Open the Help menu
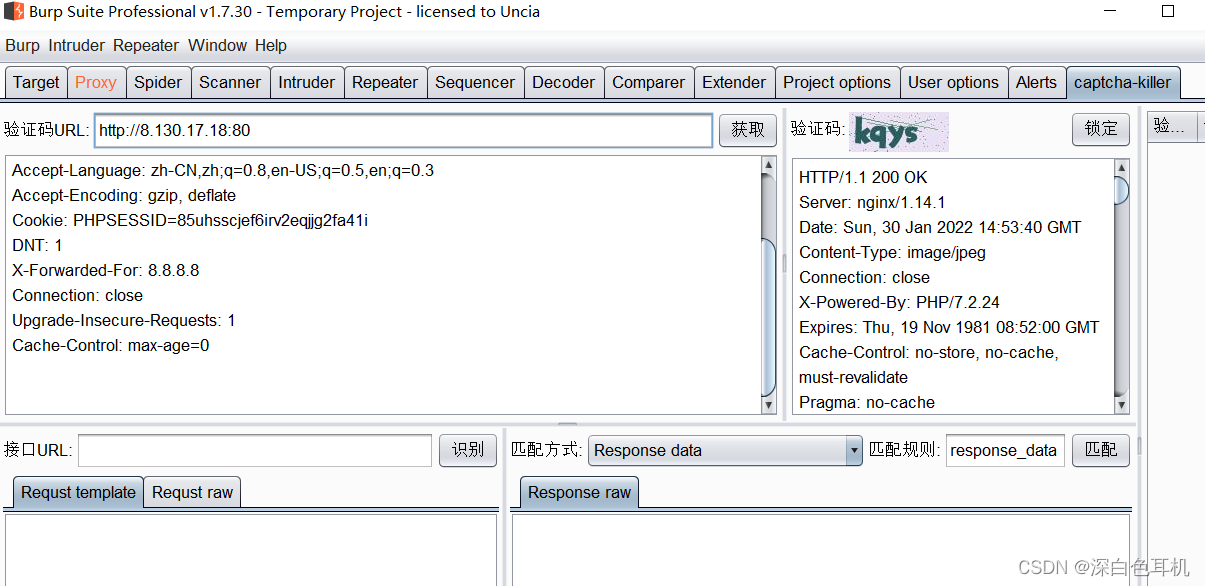The height and width of the screenshot is (586, 1205). click(270, 45)
